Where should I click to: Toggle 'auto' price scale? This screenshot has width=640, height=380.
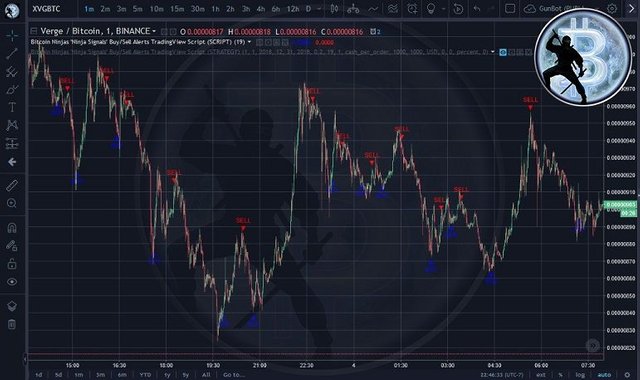coord(604,374)
